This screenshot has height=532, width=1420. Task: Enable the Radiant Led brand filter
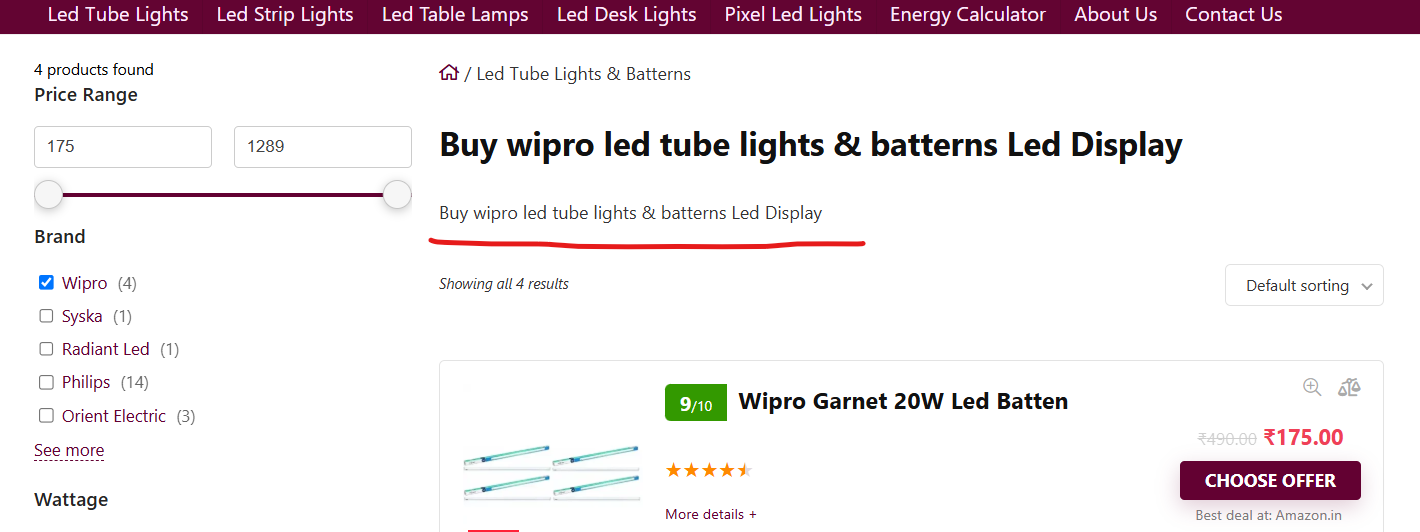pos(46,349)
